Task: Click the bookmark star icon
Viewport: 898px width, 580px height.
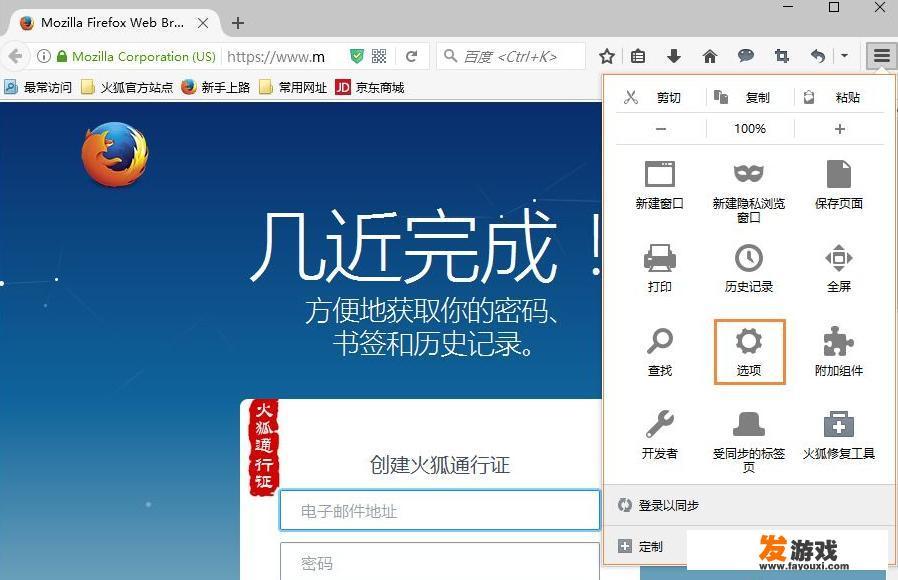Action: click(606, 56)
